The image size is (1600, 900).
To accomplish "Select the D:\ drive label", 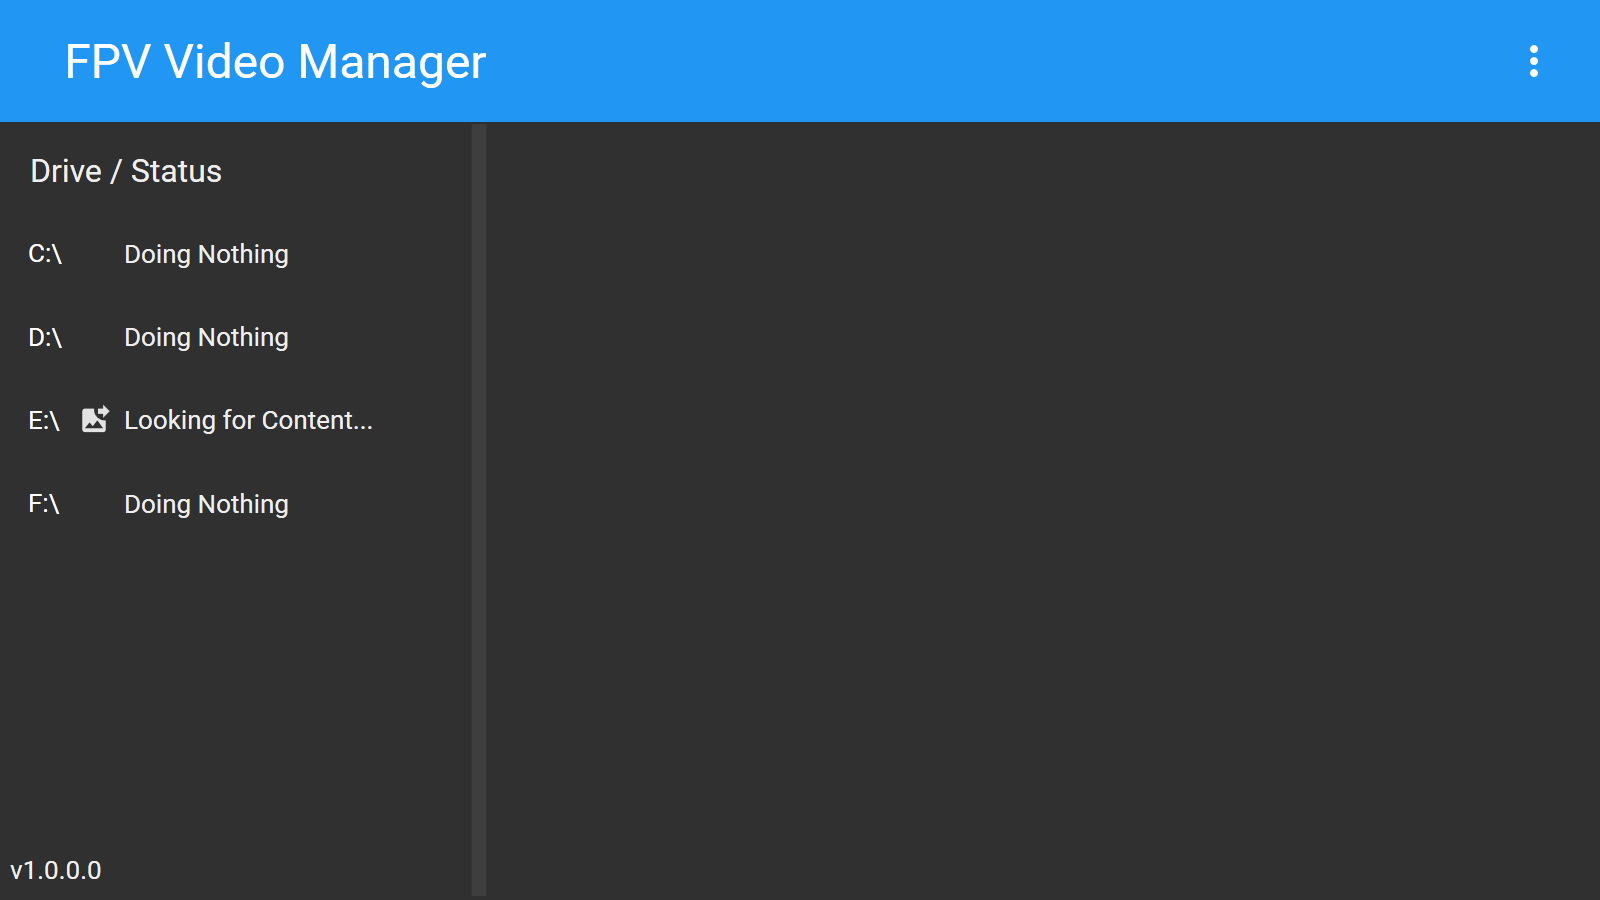I will (x=45, y=338).
